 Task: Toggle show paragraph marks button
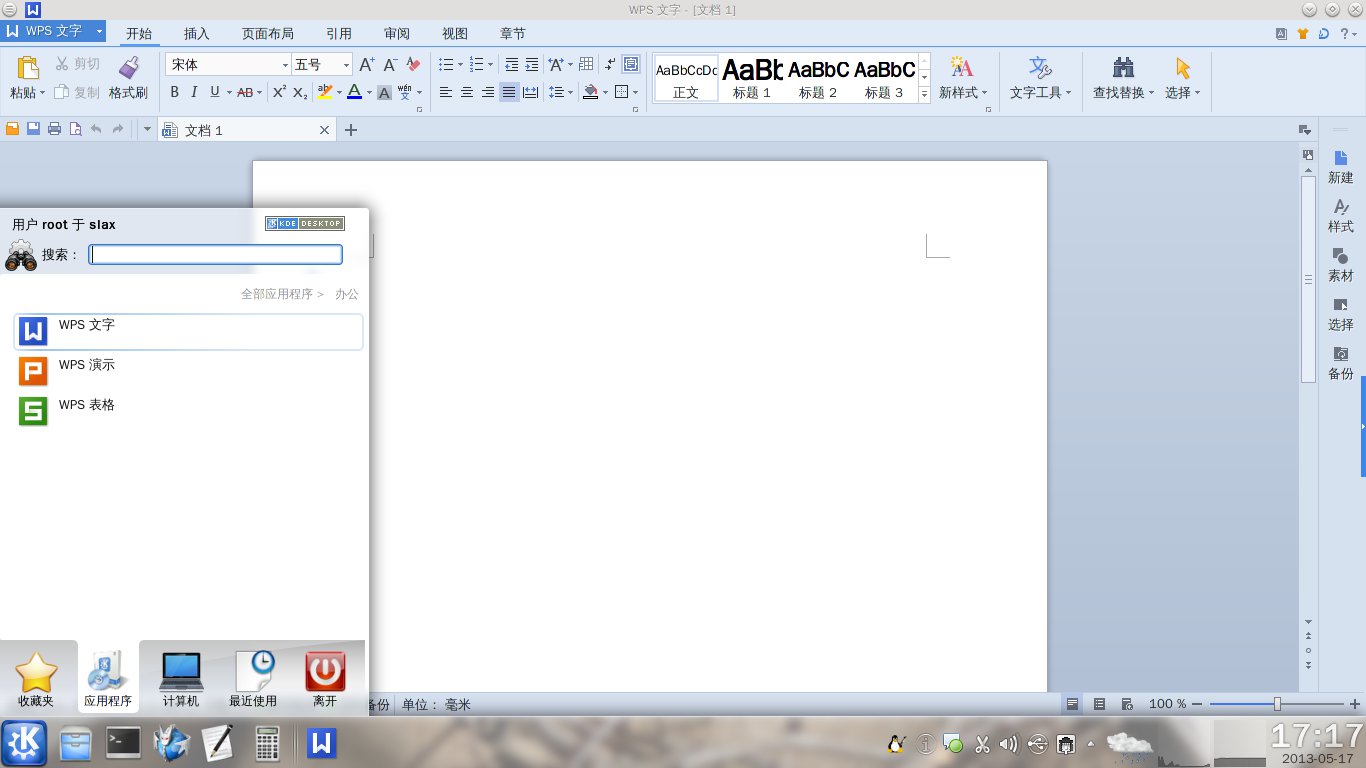(611, 64)
